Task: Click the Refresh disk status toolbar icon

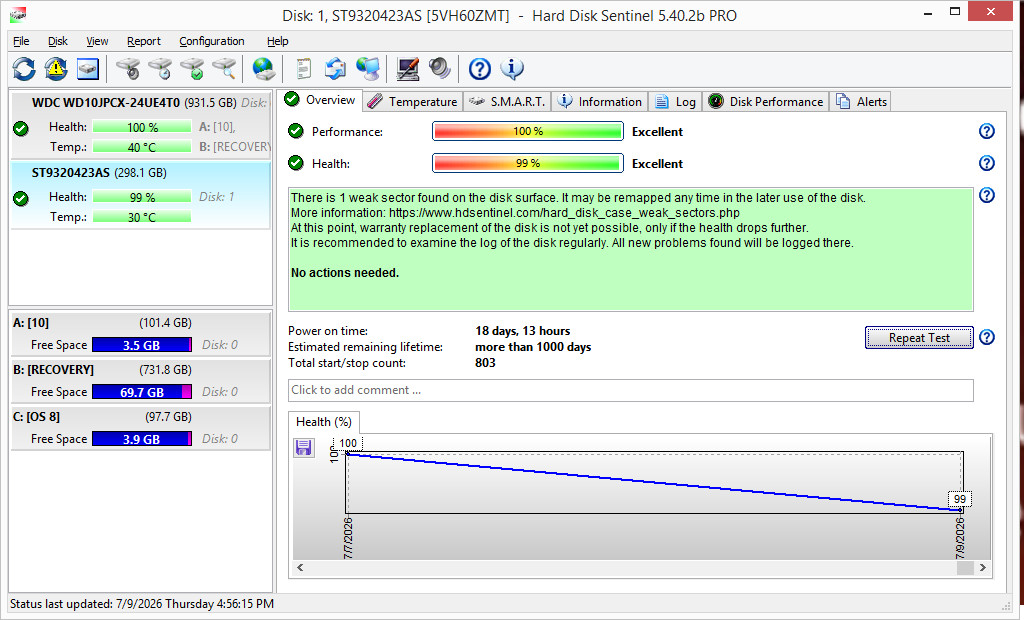Action: click(x=24, y=69)
